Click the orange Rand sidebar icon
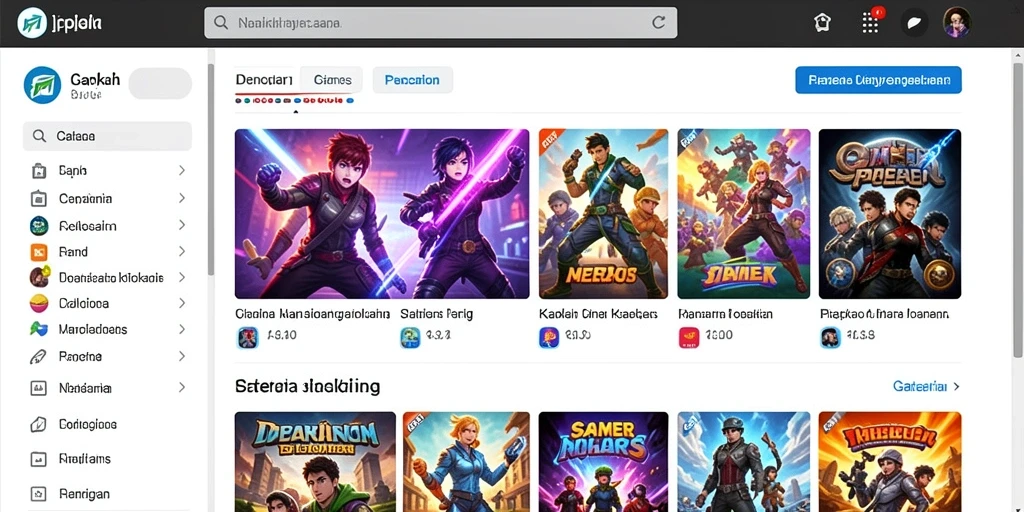Image resolution: width=1024 pixels, height=512 pixels. tap(39, 252)
